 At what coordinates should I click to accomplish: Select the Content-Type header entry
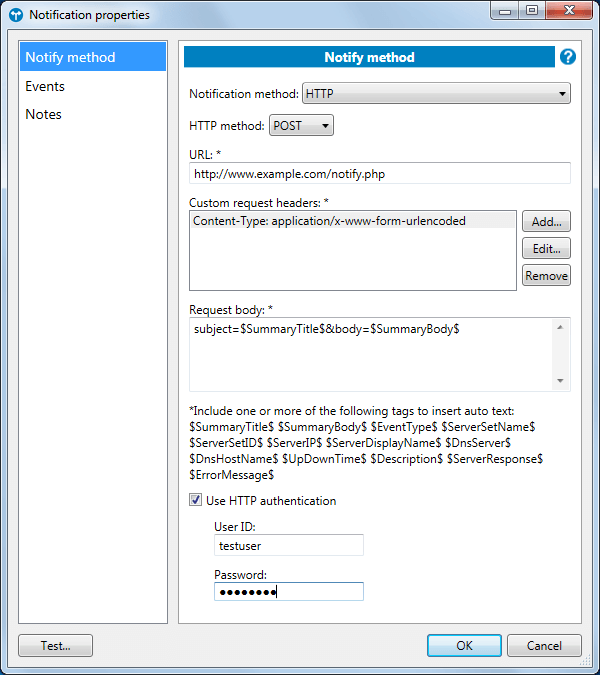(x=330, y=221)
